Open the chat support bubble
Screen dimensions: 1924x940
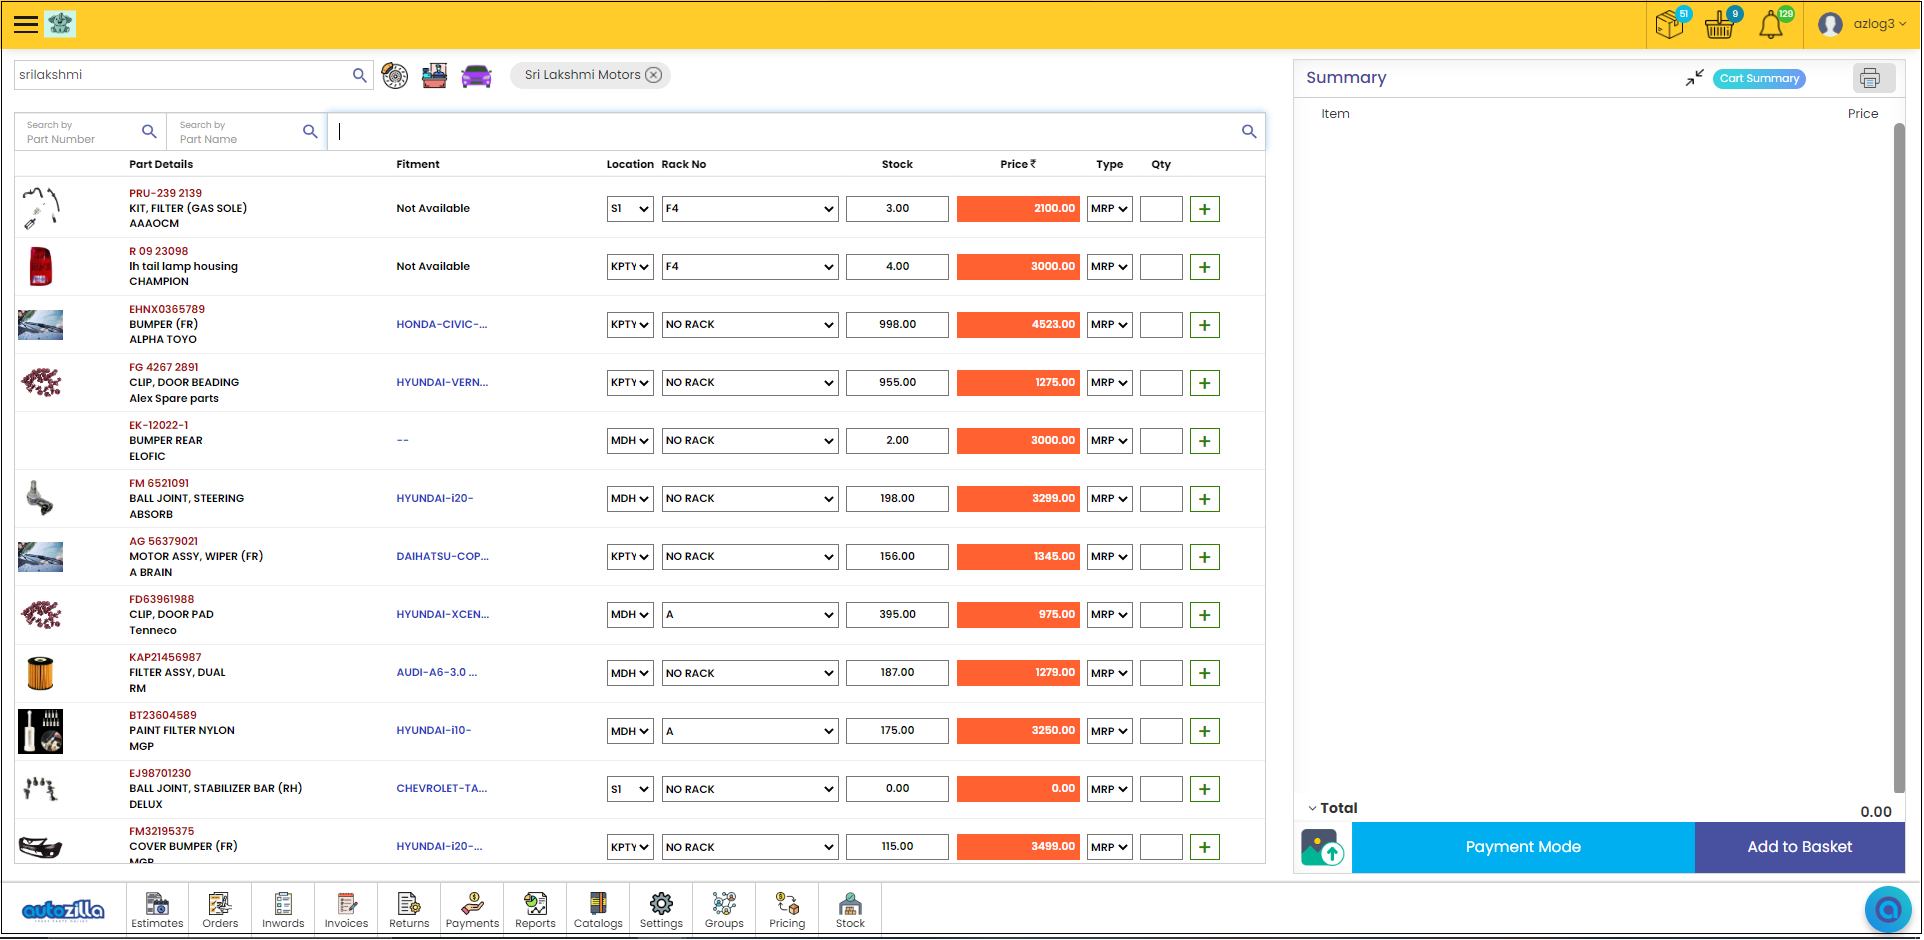click(x=1888, y=909)
